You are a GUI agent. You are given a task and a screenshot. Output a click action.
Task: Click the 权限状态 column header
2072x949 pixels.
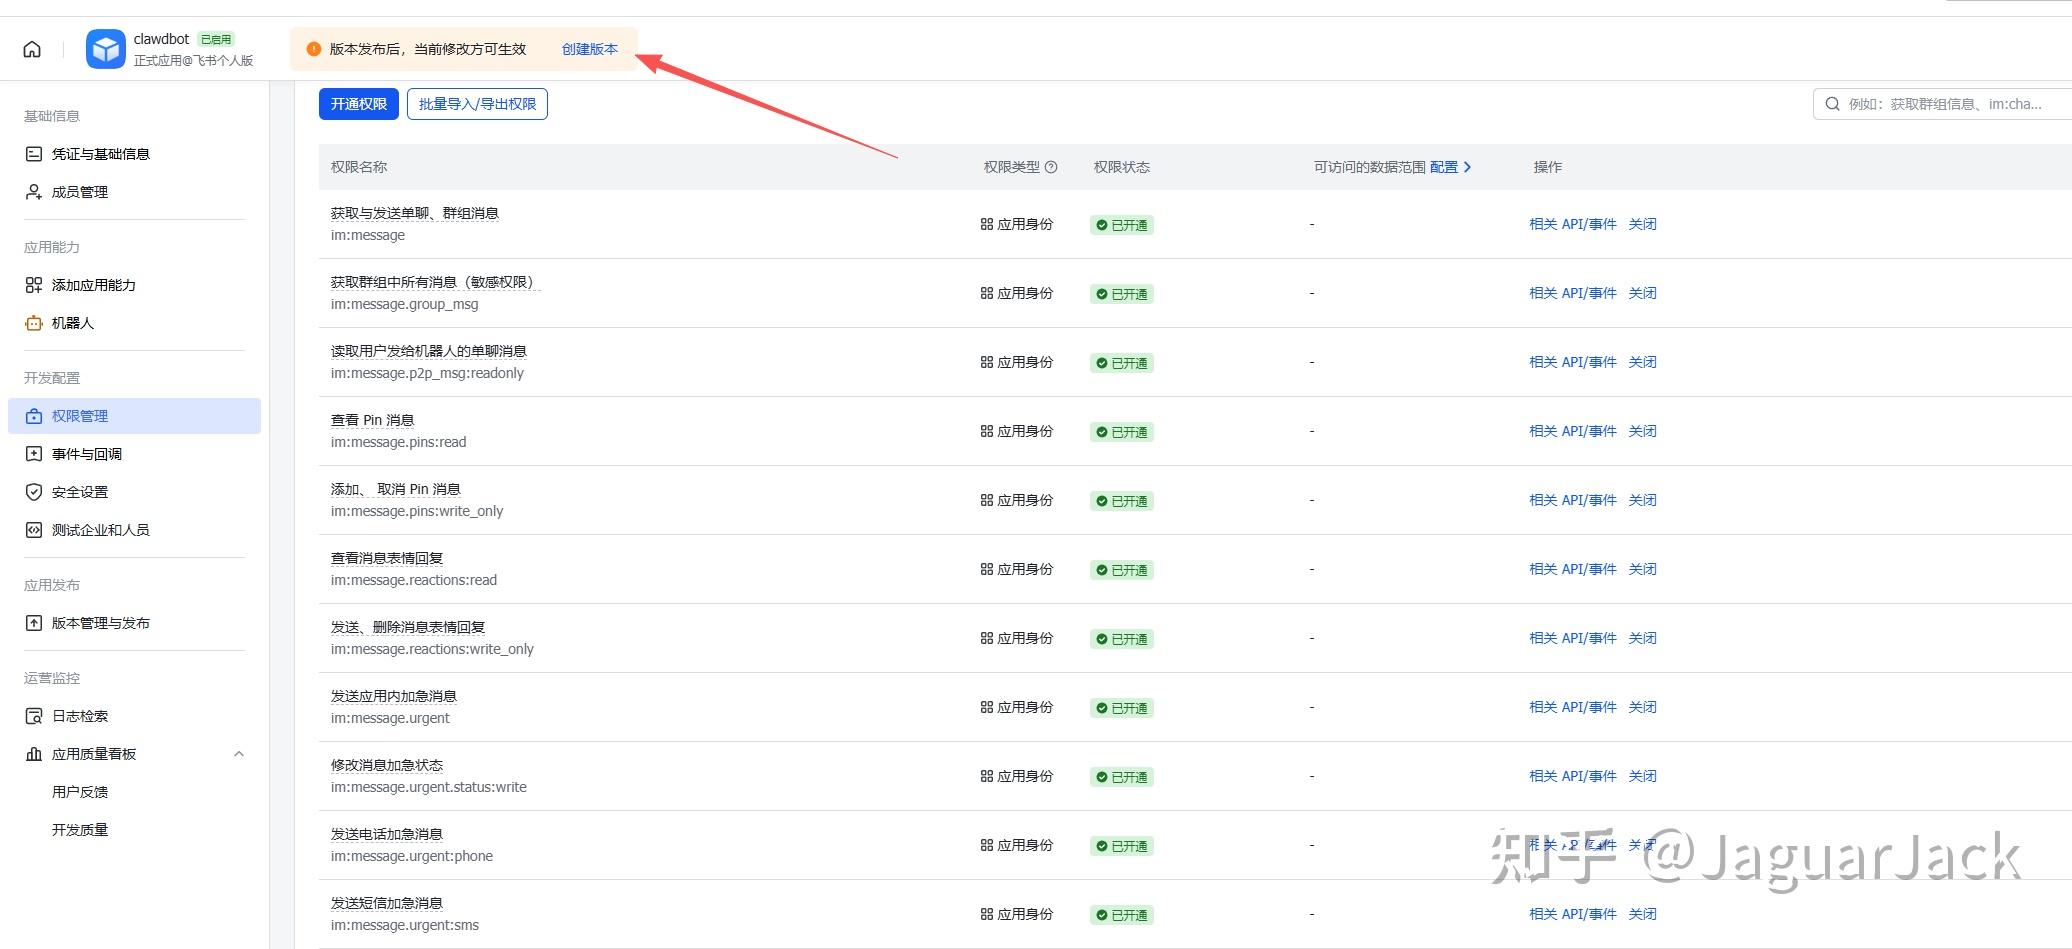pos(1122,167)
